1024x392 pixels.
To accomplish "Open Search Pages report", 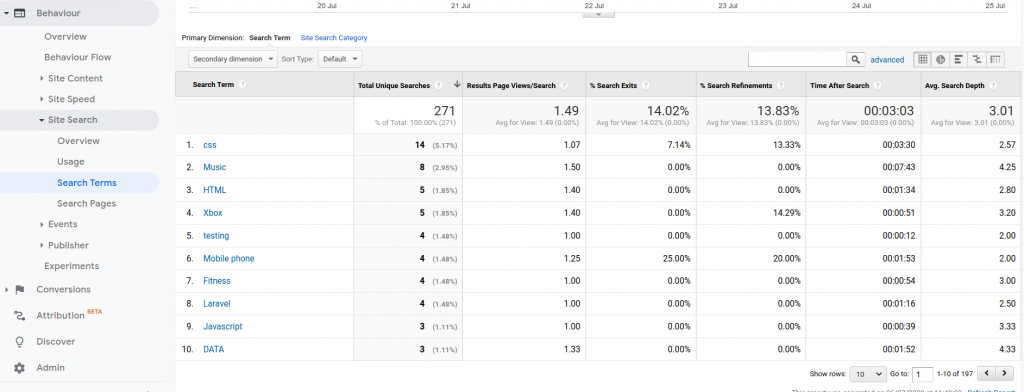I will (x=87, y=204).
